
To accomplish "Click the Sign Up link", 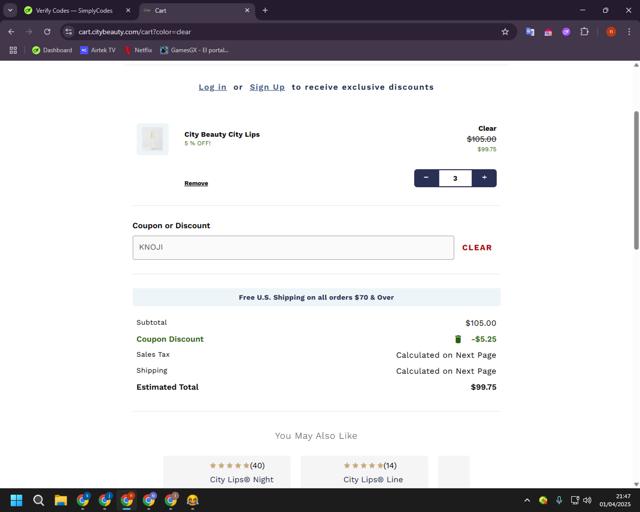I will click(x=267, y=87).
